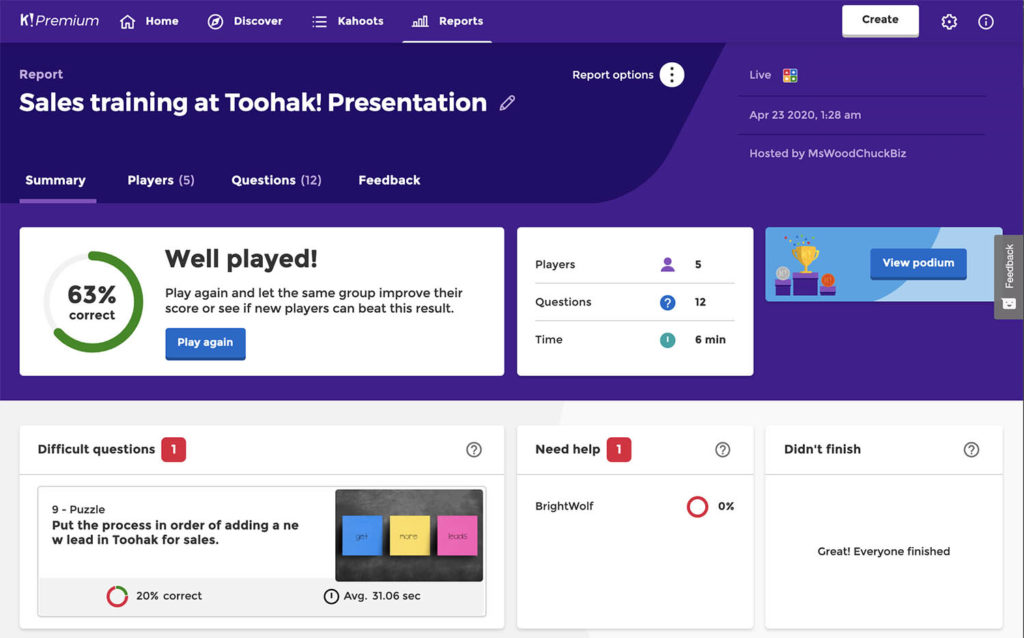Click the Discover compass icon
The height and width of the screenshot is (638, 1024).
pyautogui.click(x=213, y=20)
